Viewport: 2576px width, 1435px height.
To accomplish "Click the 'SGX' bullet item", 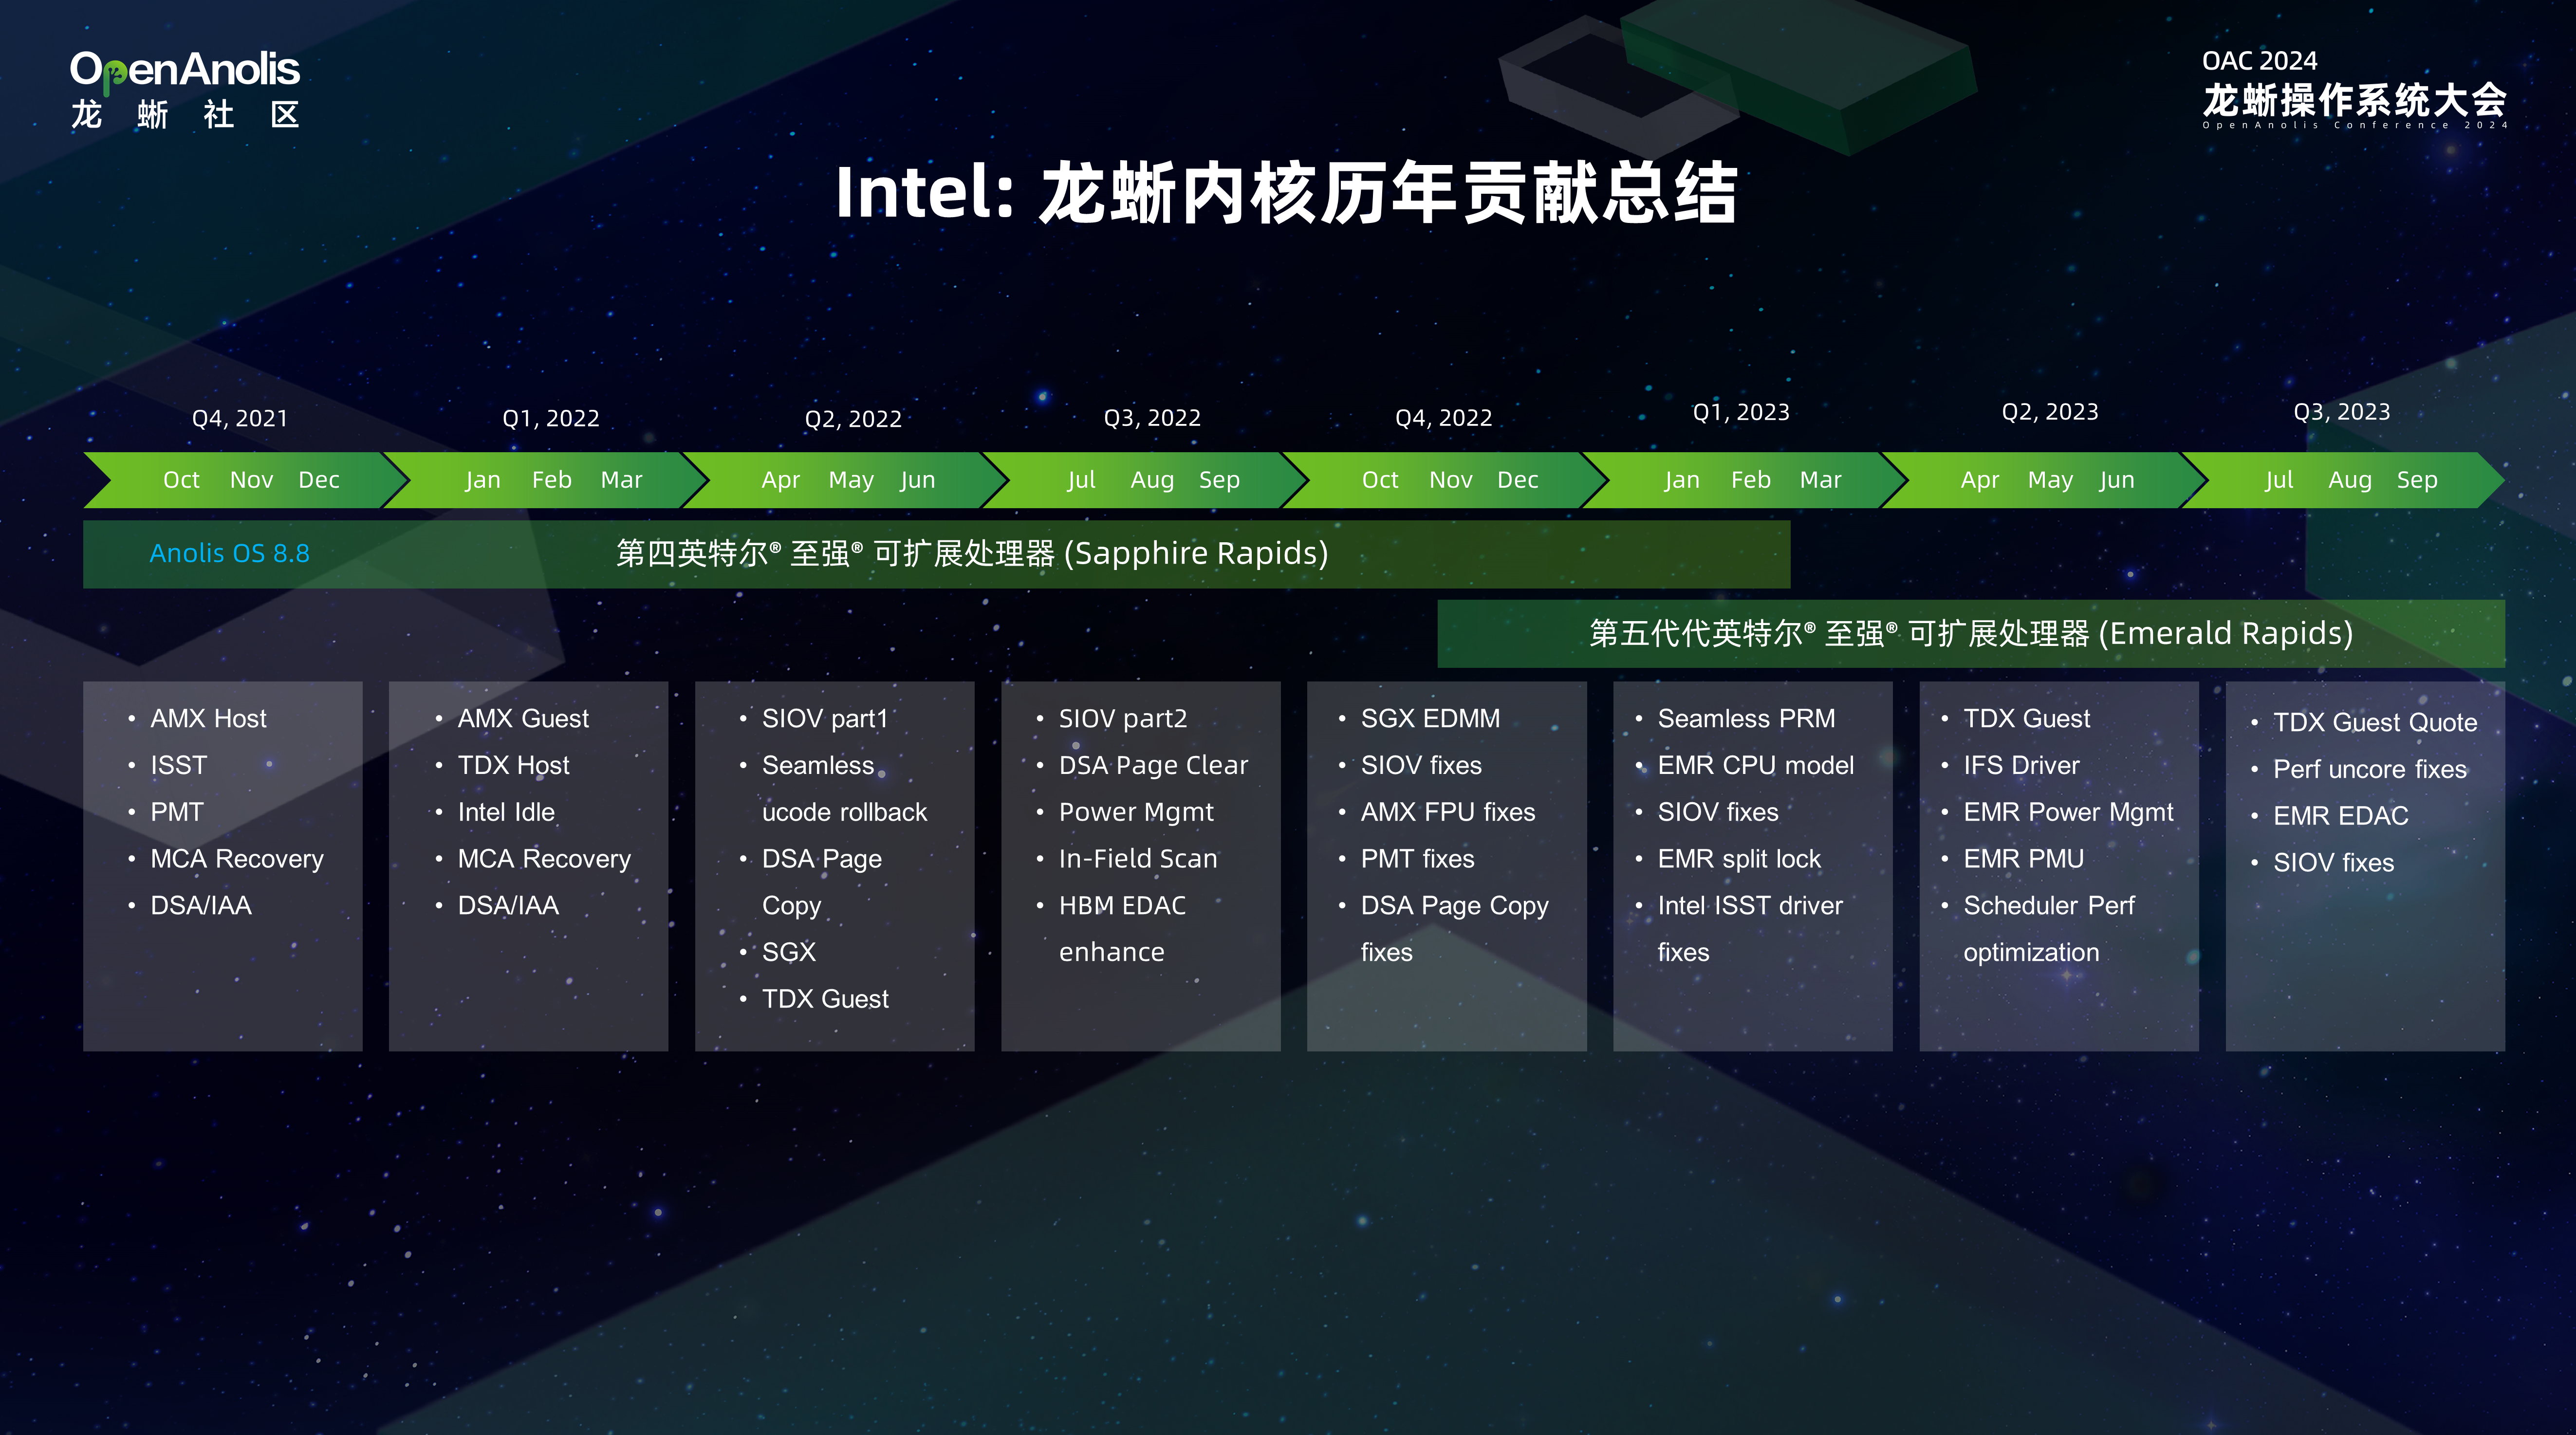I will point(789,952).
